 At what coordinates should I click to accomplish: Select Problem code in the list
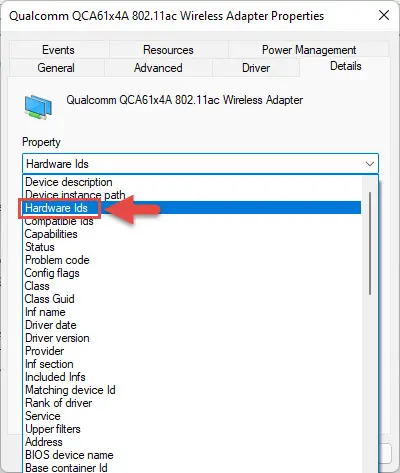pos(193,260)
